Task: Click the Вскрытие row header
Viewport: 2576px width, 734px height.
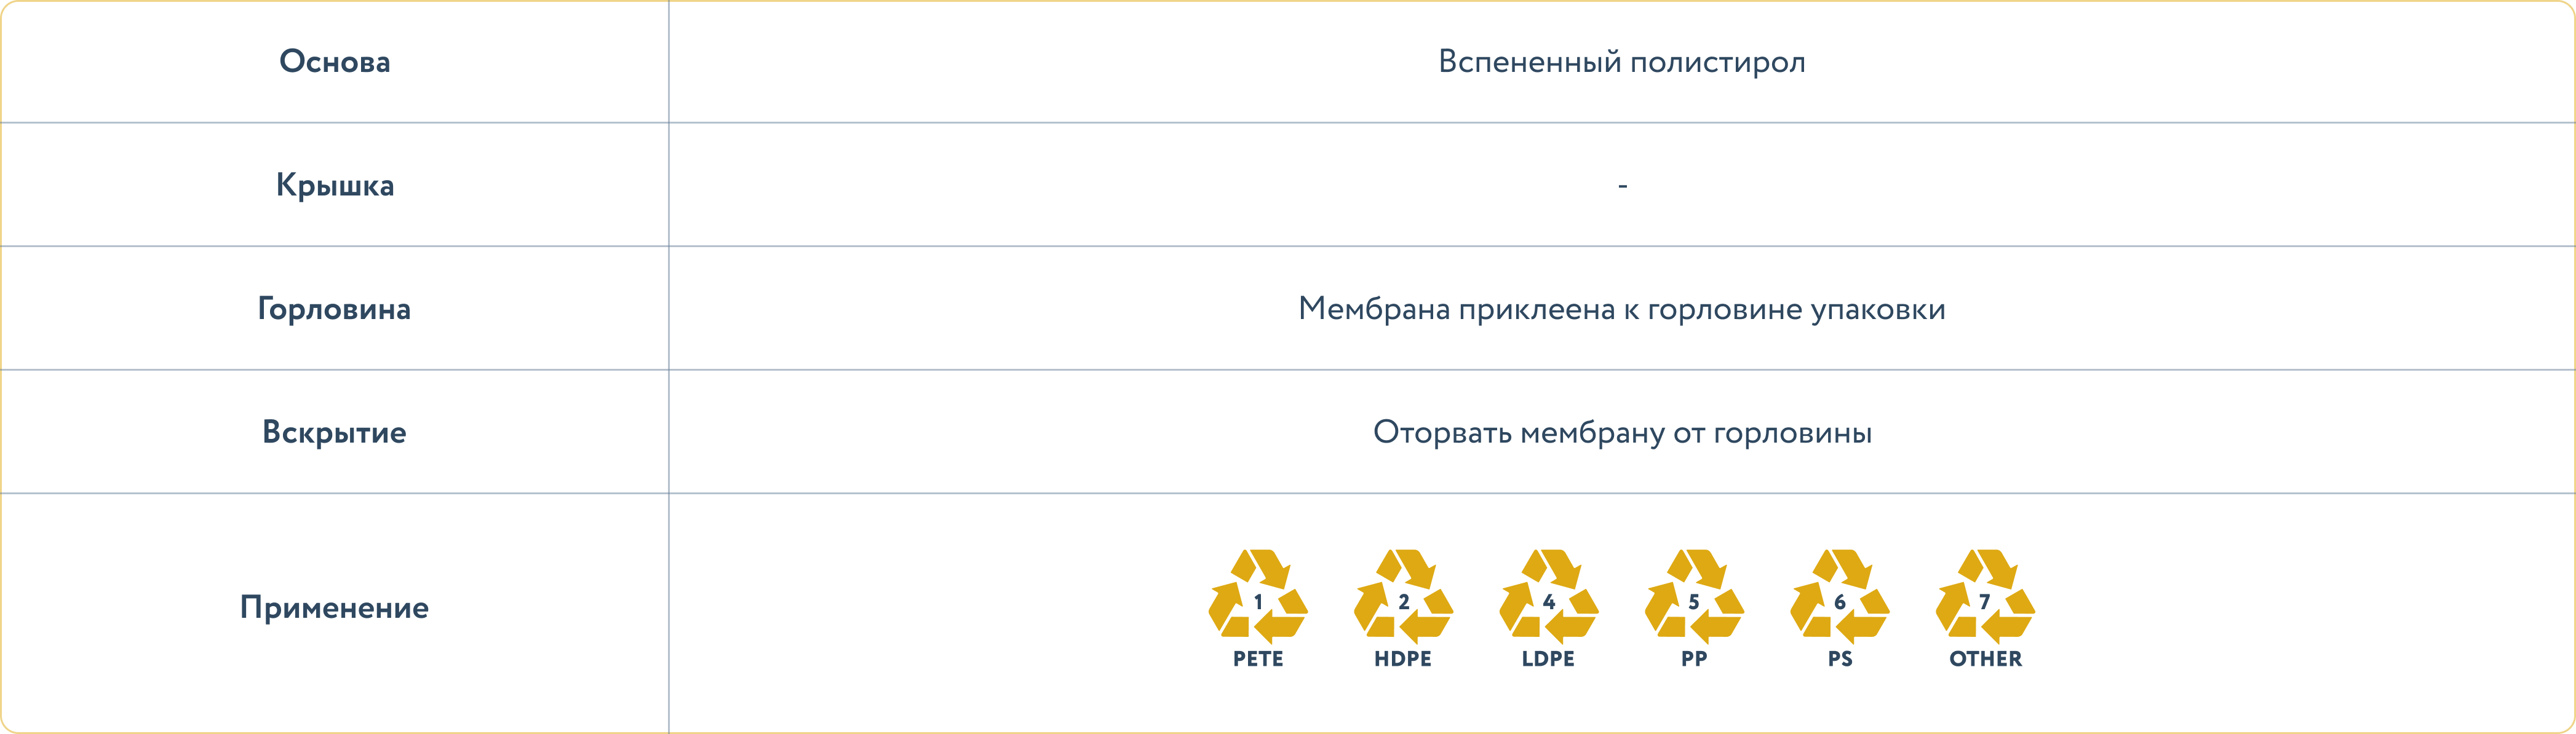Action: point(334,433)
